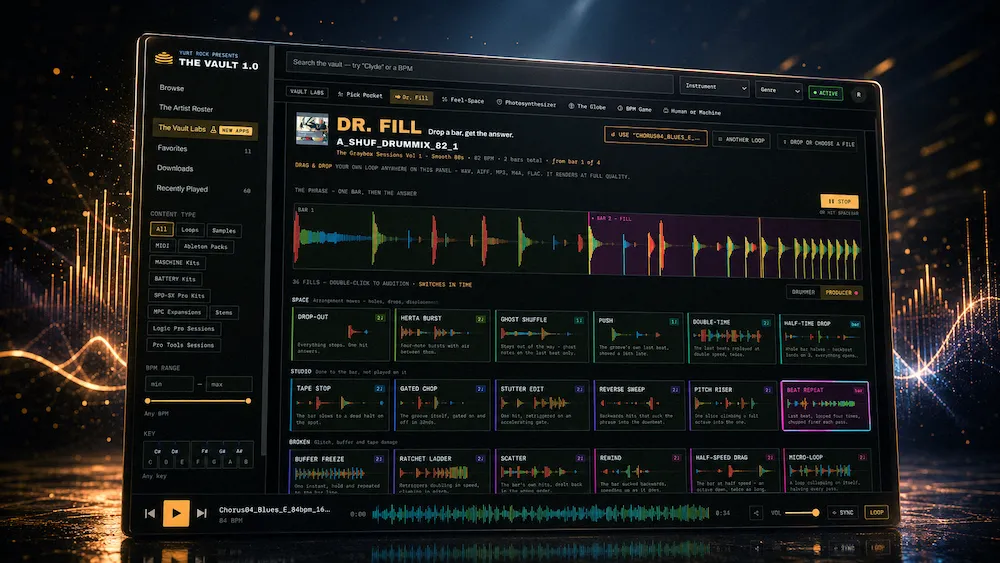The width and height of the screenshot is (1000, 563).
Task: Click the DROP-OUT card's 2♪ badge
Action: [x=380, y=317]
